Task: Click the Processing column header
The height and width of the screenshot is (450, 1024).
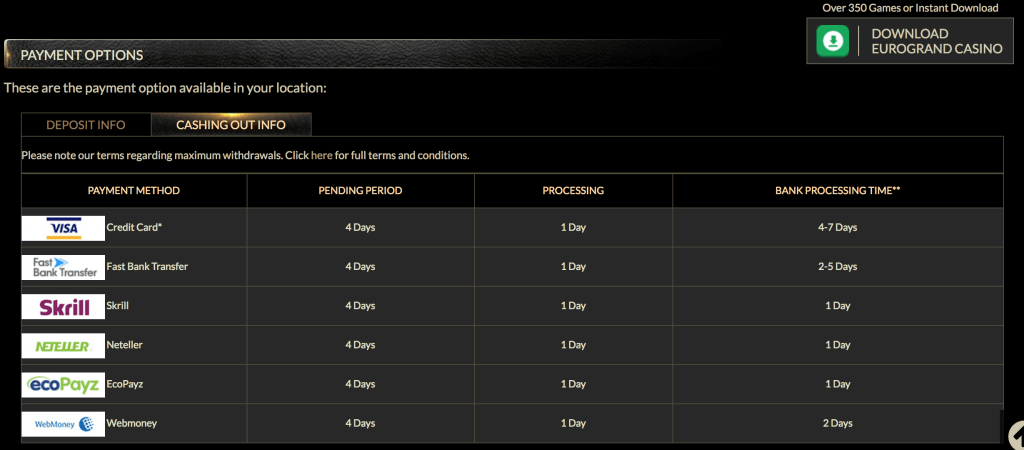Action: click(573, 190)
